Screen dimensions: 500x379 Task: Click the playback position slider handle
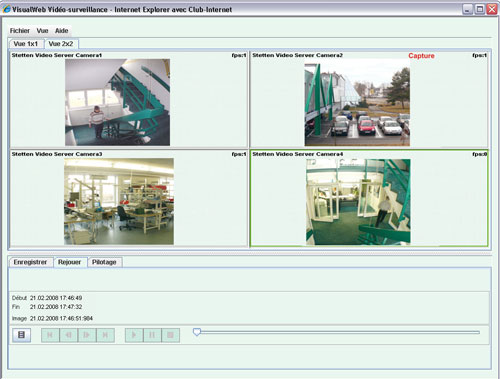[197, 332]
